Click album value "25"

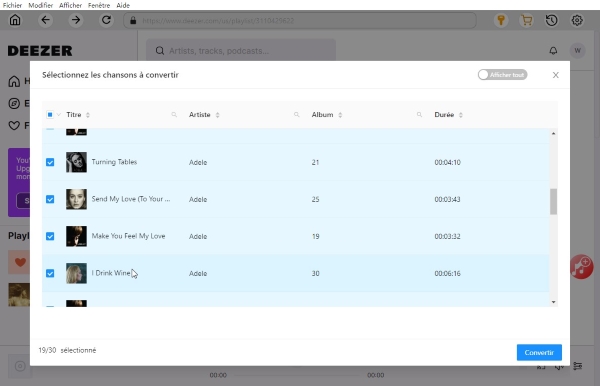point(315,199)
